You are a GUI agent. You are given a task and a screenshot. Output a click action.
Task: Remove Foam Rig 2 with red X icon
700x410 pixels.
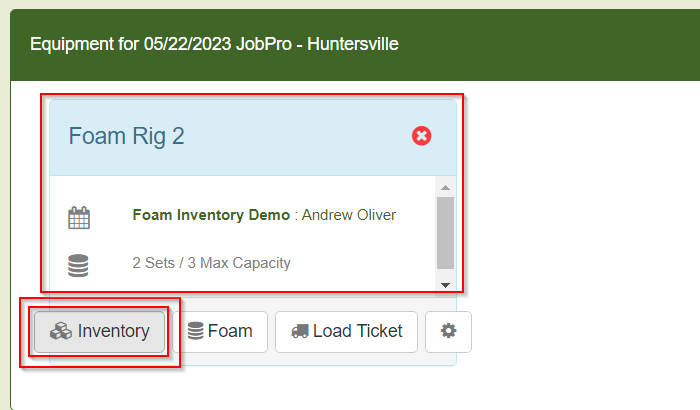pos(422,136)
